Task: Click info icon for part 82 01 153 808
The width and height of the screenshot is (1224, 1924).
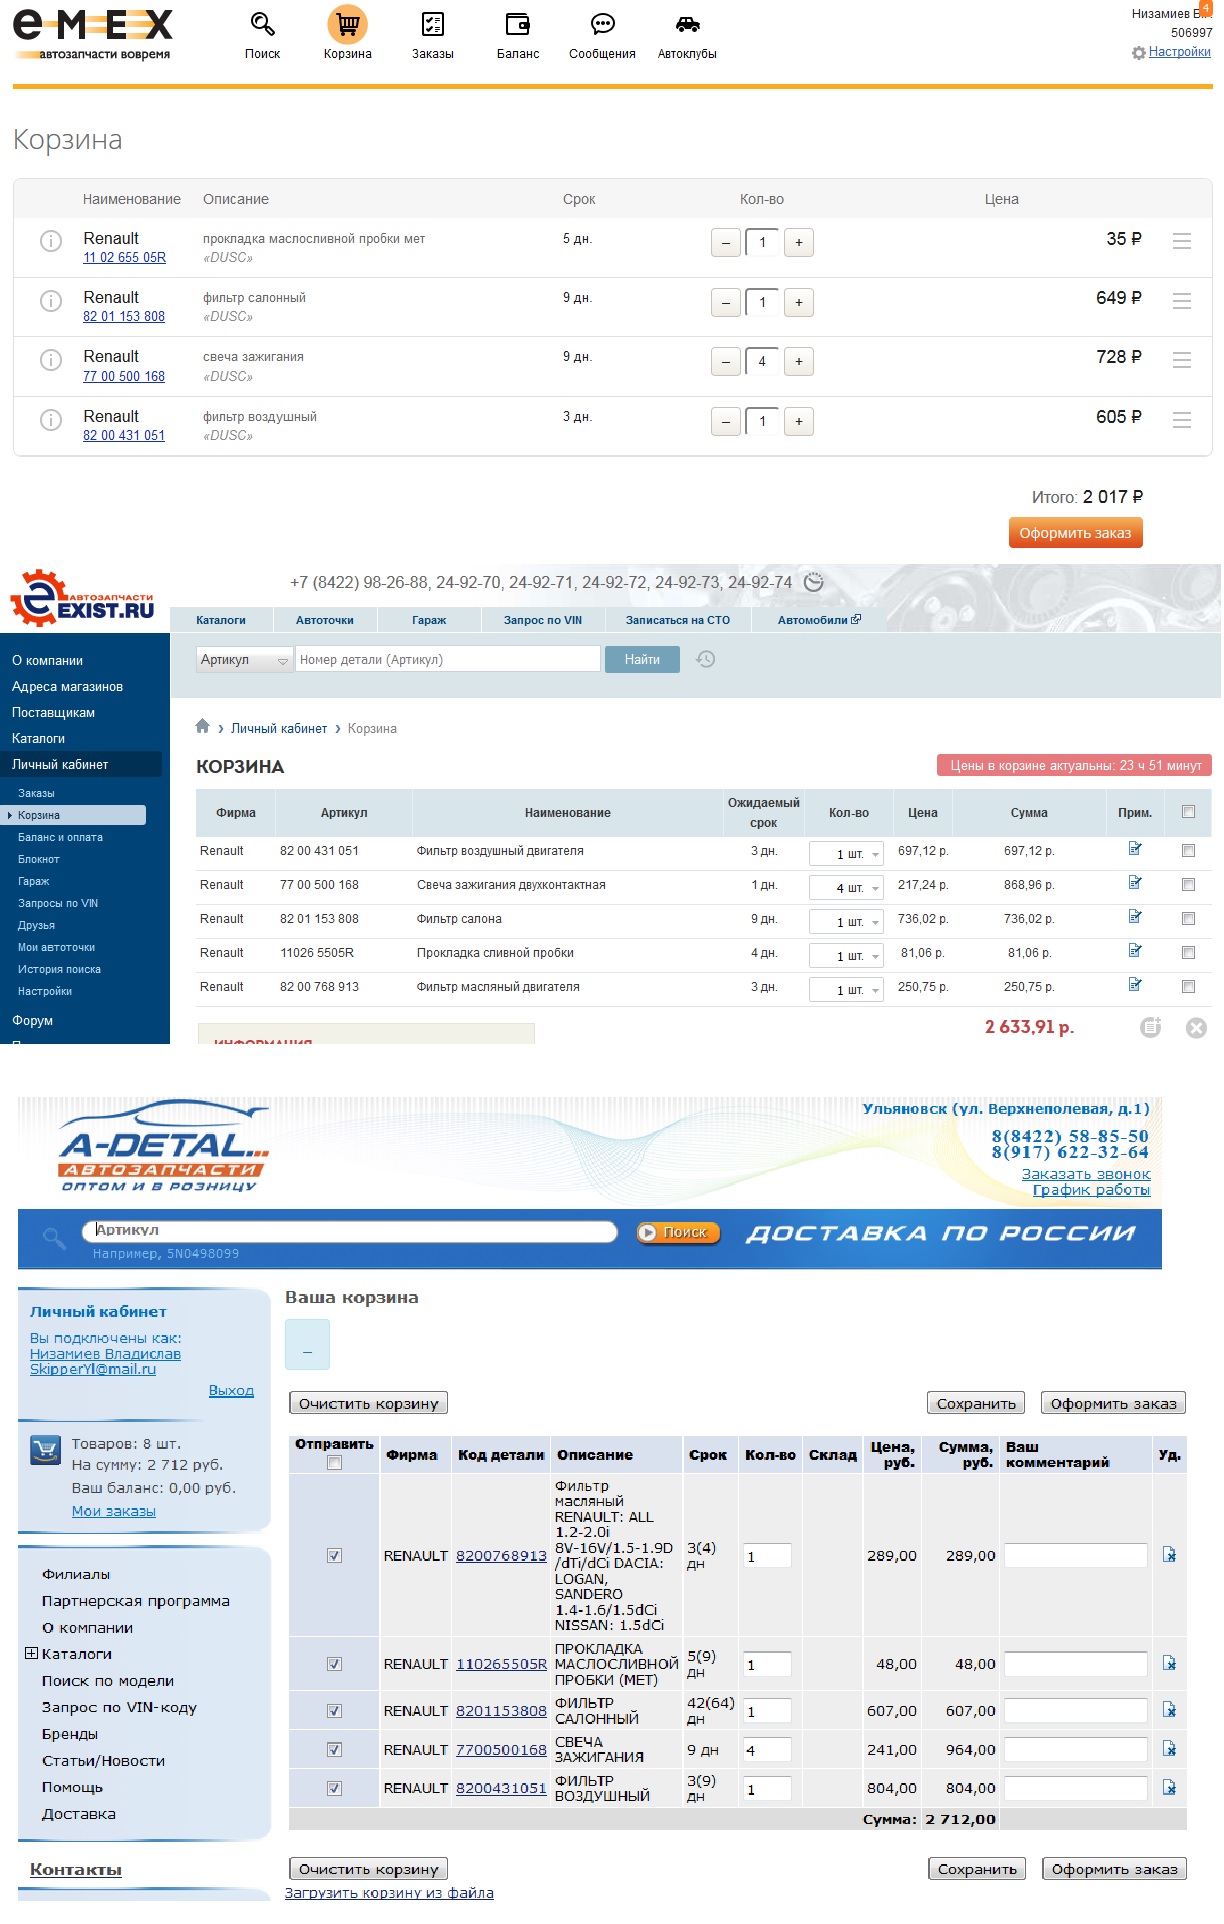Action: click(x=50, y=301)
